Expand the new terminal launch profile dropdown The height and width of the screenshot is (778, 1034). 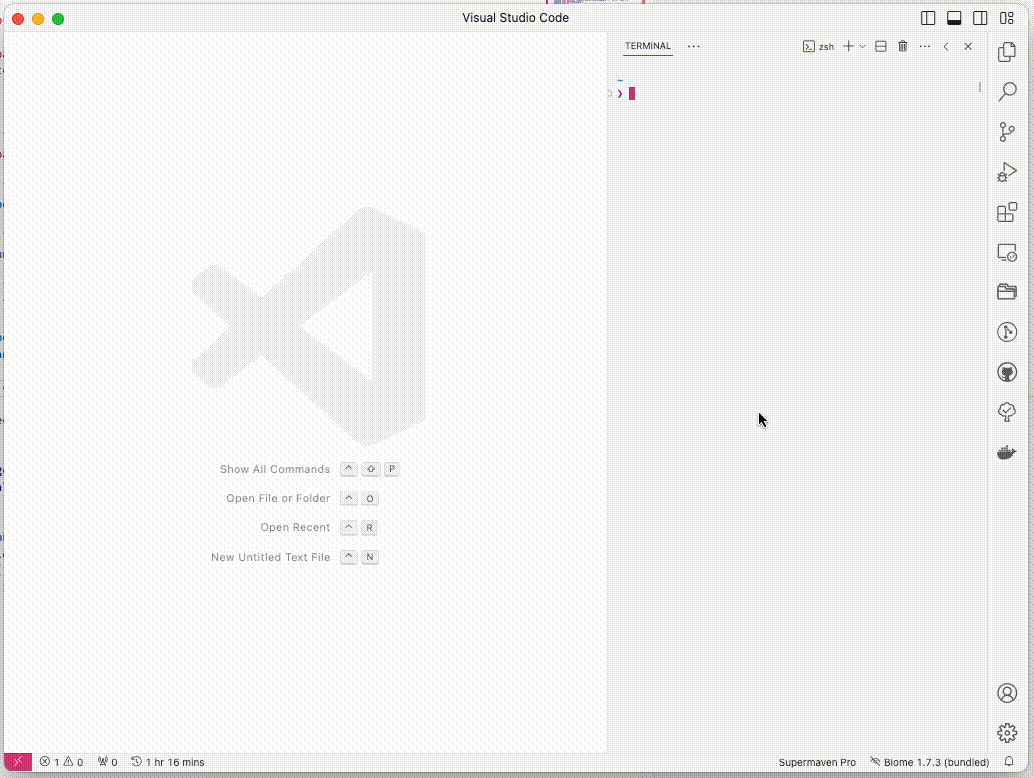point(863,47)
